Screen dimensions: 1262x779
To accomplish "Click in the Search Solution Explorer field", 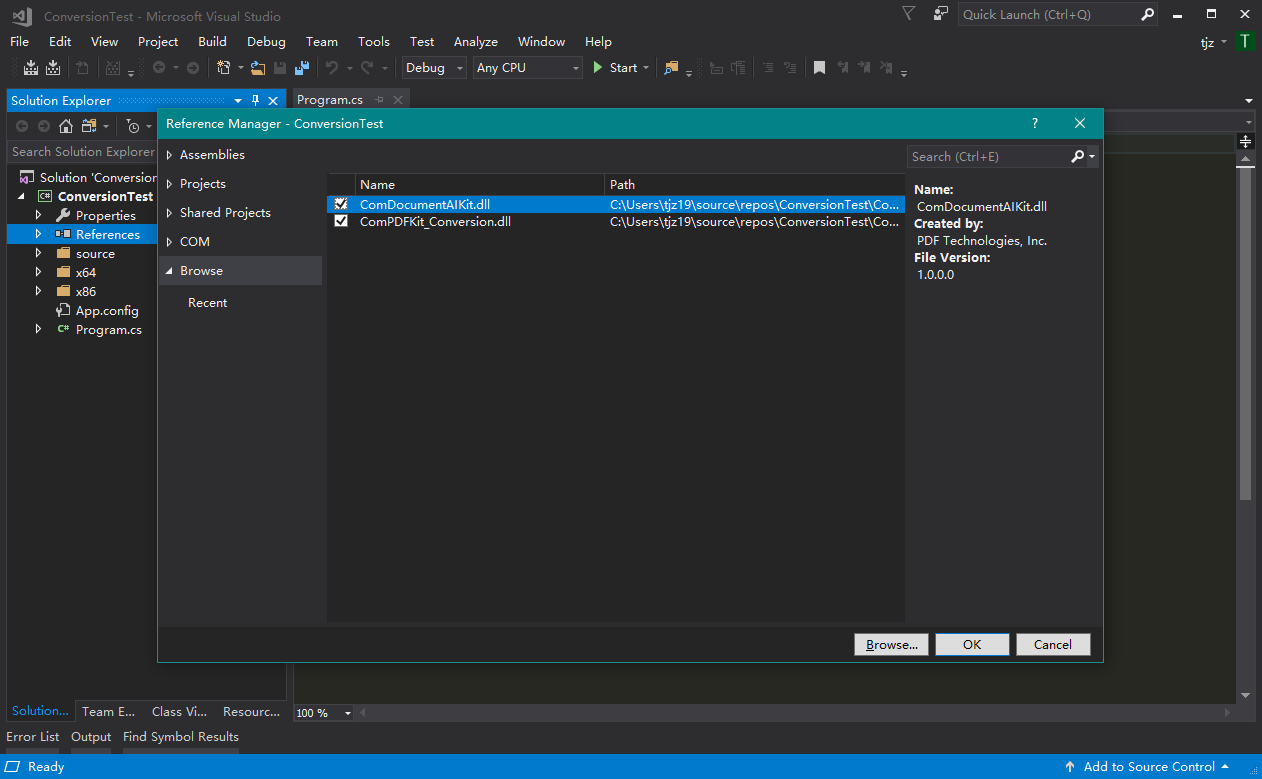I will [82, 152].
